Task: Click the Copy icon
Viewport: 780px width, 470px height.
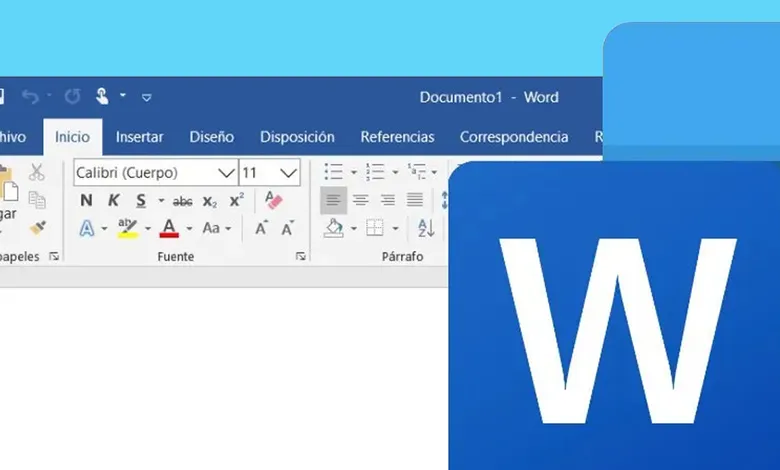Action: pyautogui.click(x=37, y=200)
